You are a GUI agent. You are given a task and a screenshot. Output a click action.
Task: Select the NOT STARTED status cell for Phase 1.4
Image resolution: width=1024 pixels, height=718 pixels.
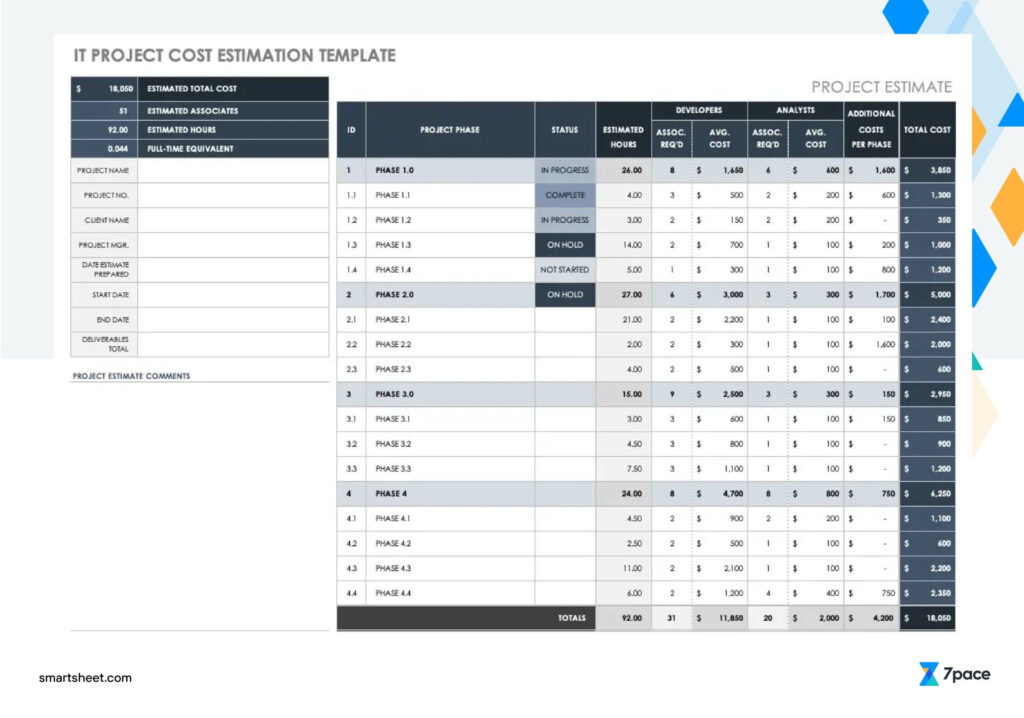565,269
